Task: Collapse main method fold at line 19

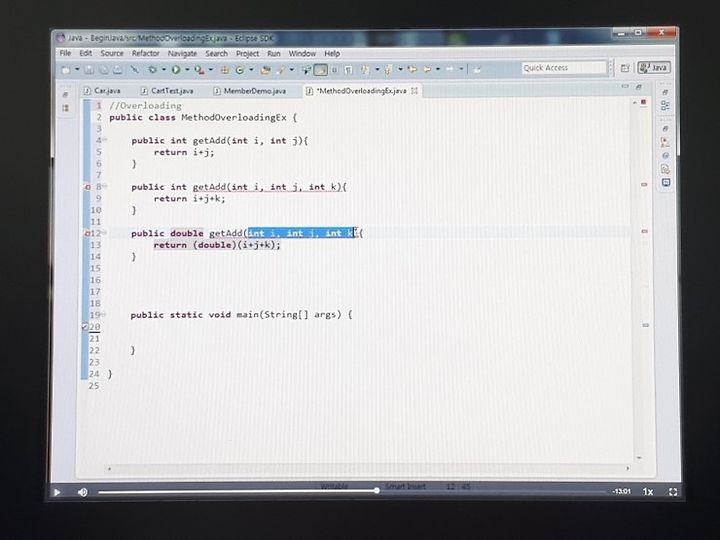Action: (104, 315)
